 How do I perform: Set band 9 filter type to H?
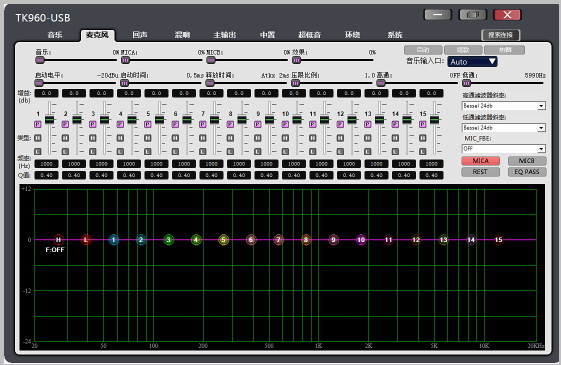pos(258,138)
